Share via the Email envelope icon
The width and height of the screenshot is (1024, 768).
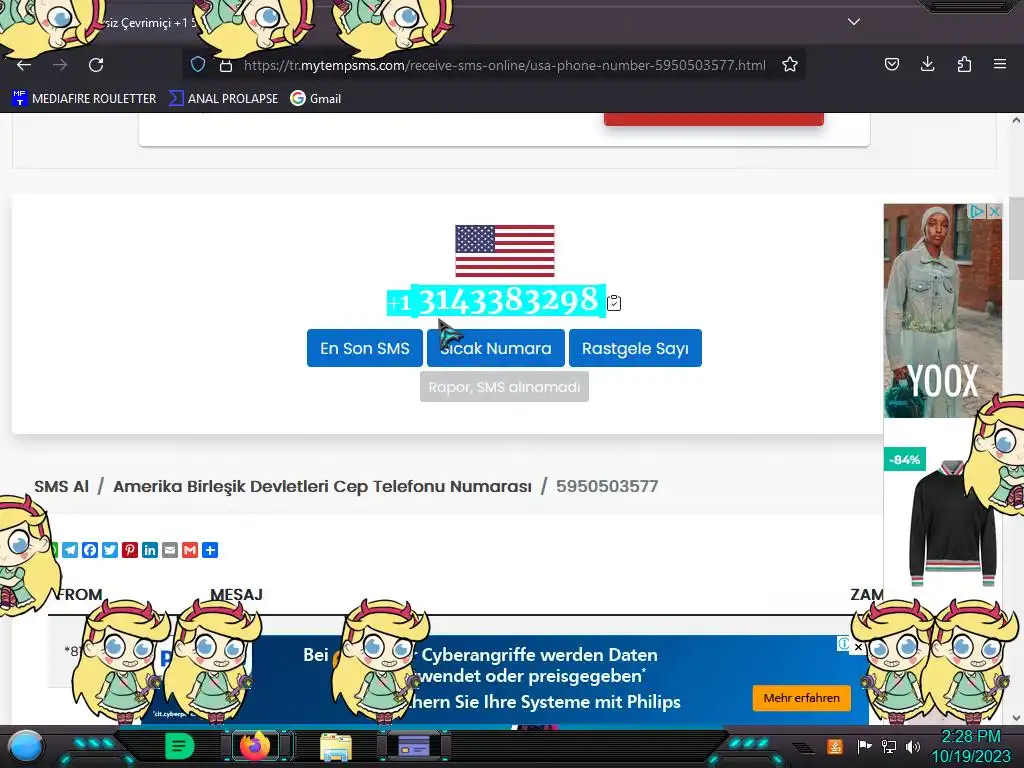(x=170, y=550)
